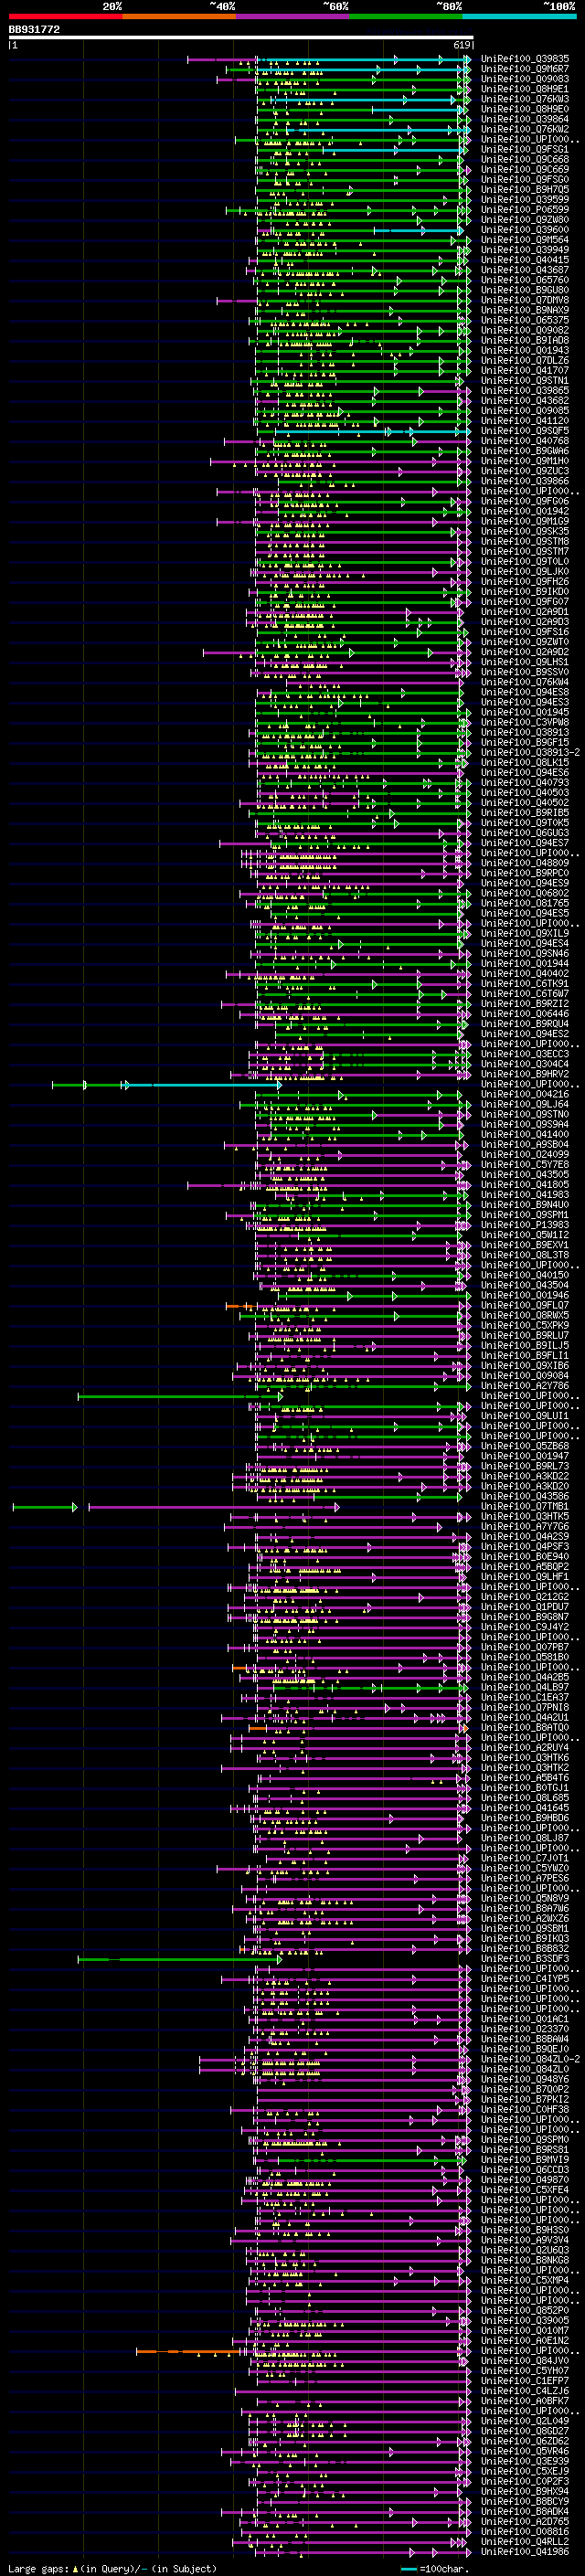Select hit label UniRef100_Q9STN1
This screenshot has height=2576, width=585.
(x=524, y=380)
